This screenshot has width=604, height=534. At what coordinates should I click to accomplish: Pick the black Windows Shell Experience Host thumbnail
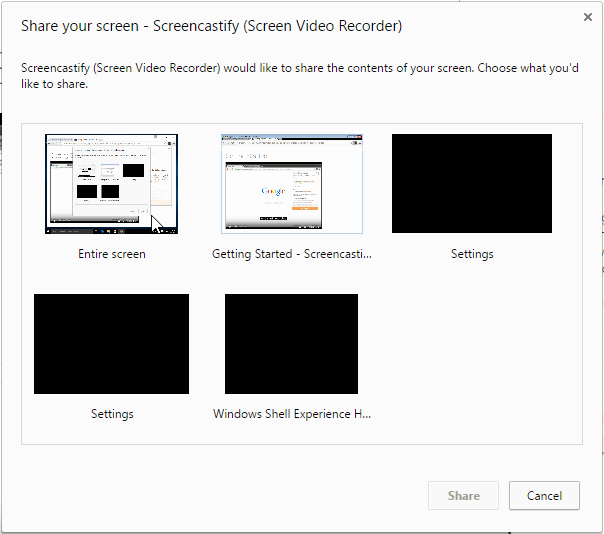[291, 344]
